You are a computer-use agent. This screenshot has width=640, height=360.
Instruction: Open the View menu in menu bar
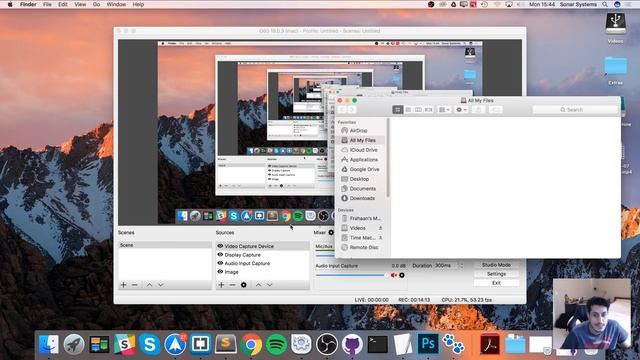80,4
